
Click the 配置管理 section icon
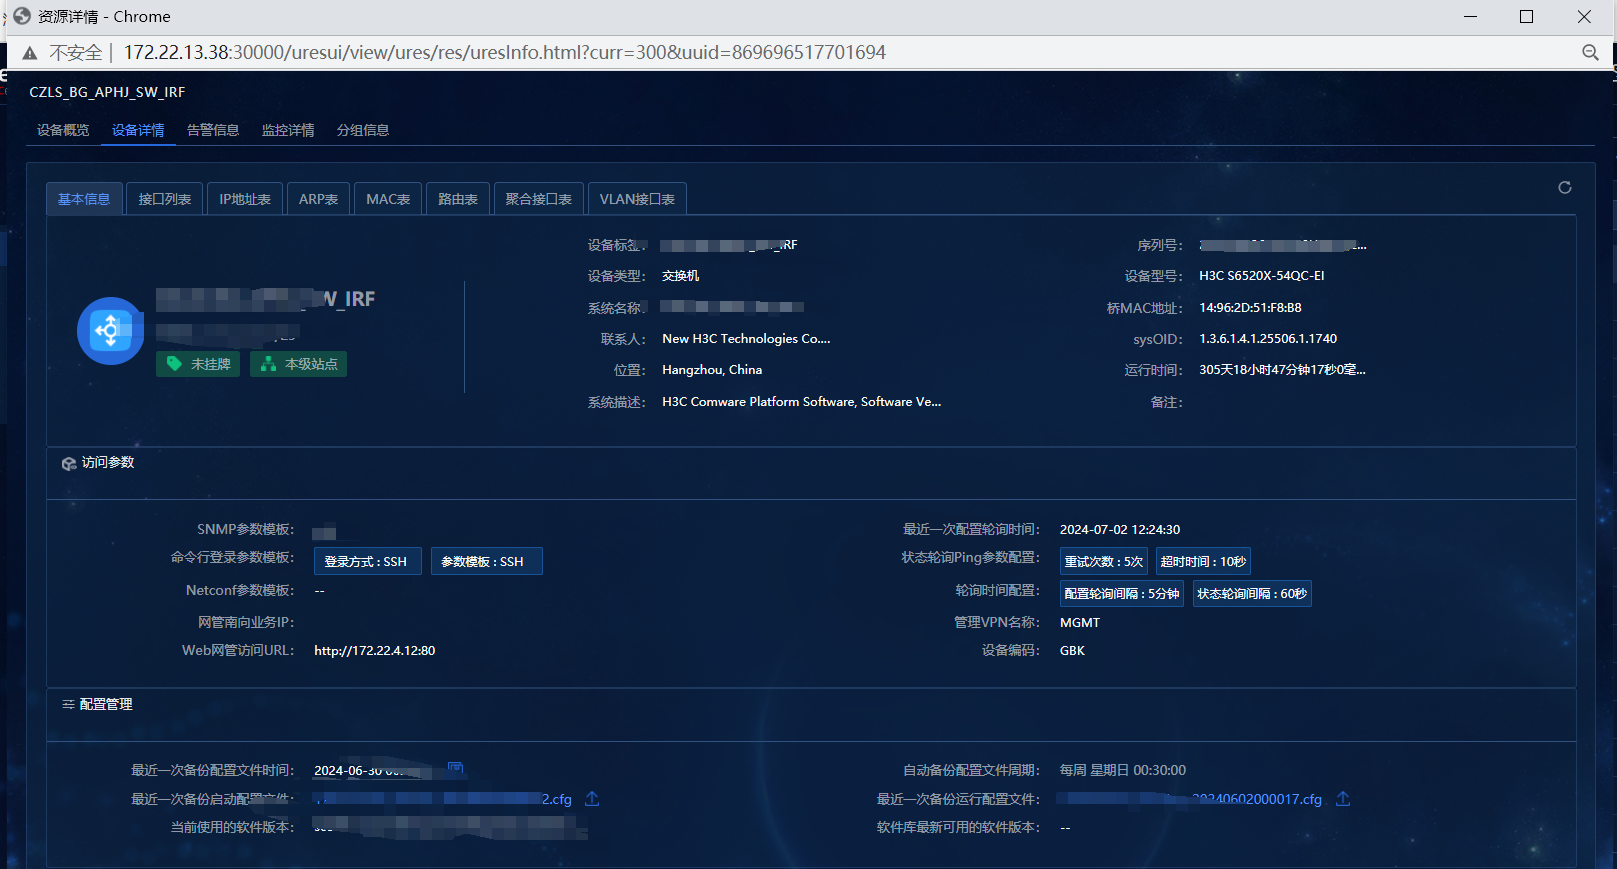point(68,704)
